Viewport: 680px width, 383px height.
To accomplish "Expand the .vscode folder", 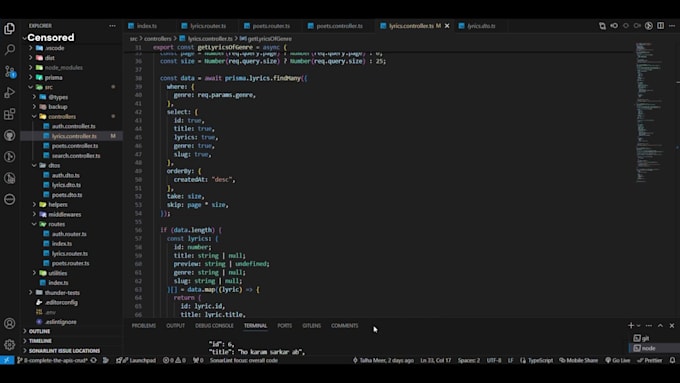I will [x=55, y=48].
